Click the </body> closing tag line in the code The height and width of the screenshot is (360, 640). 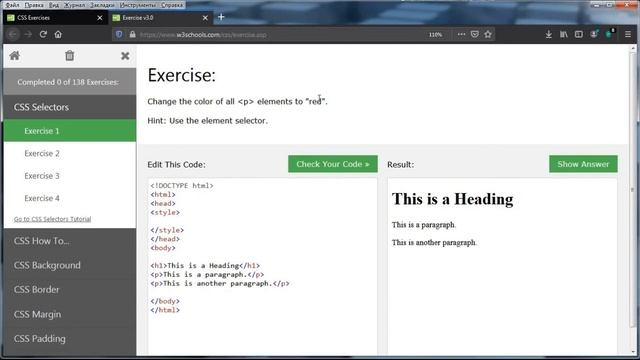[x=165, y=301]
